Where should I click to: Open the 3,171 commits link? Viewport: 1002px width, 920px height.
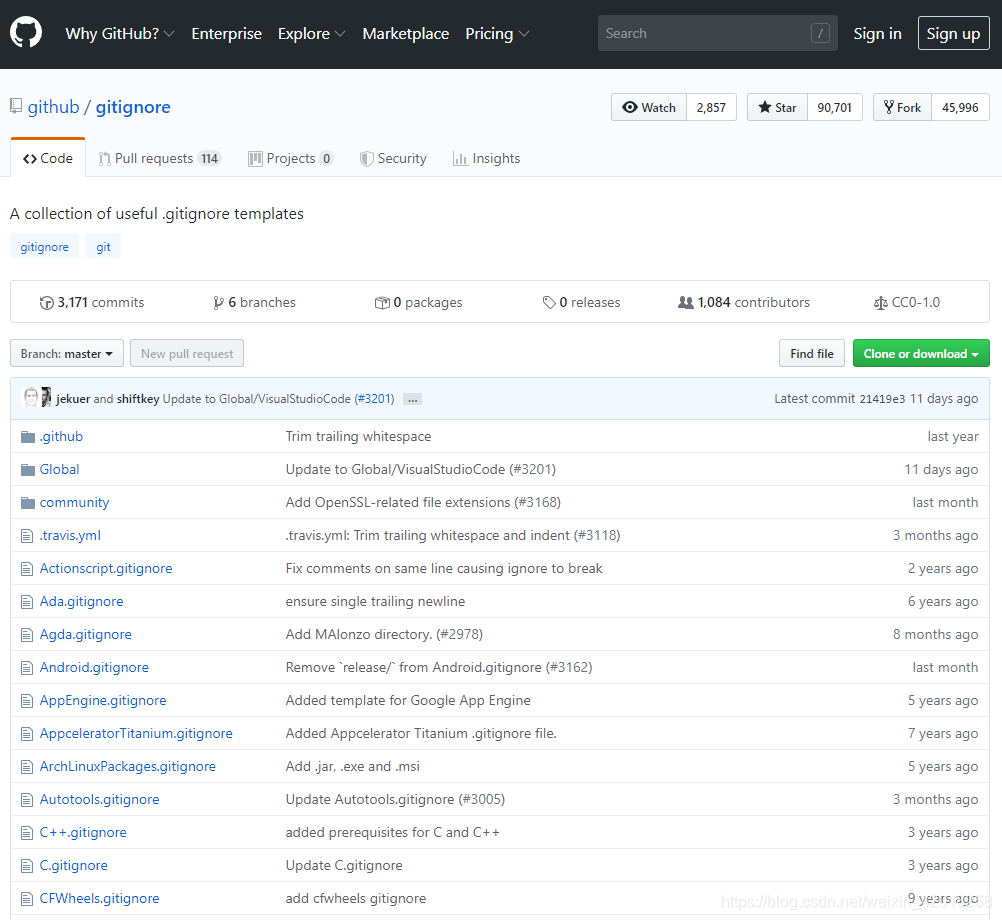[92, 302]
